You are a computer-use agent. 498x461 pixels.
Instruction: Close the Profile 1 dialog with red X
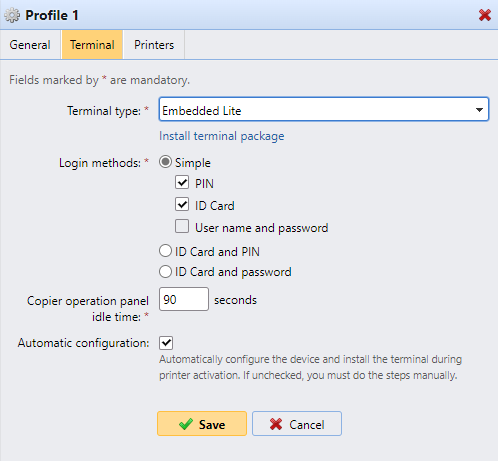(485, 15)
